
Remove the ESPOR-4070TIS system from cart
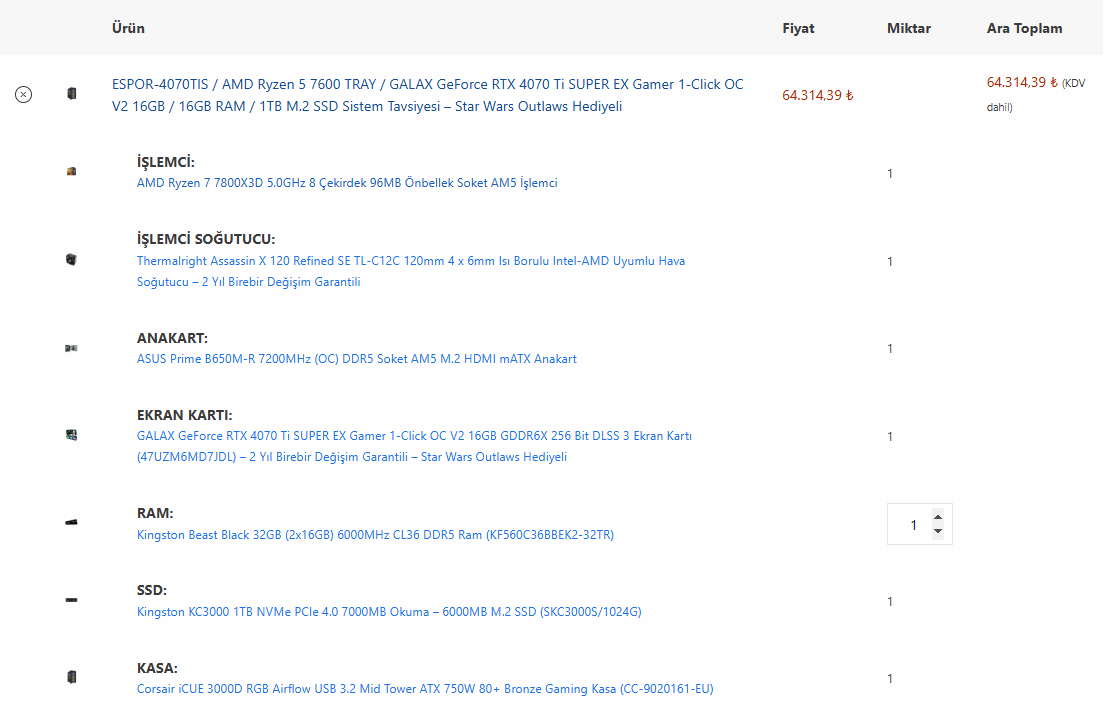pos(23,94)
